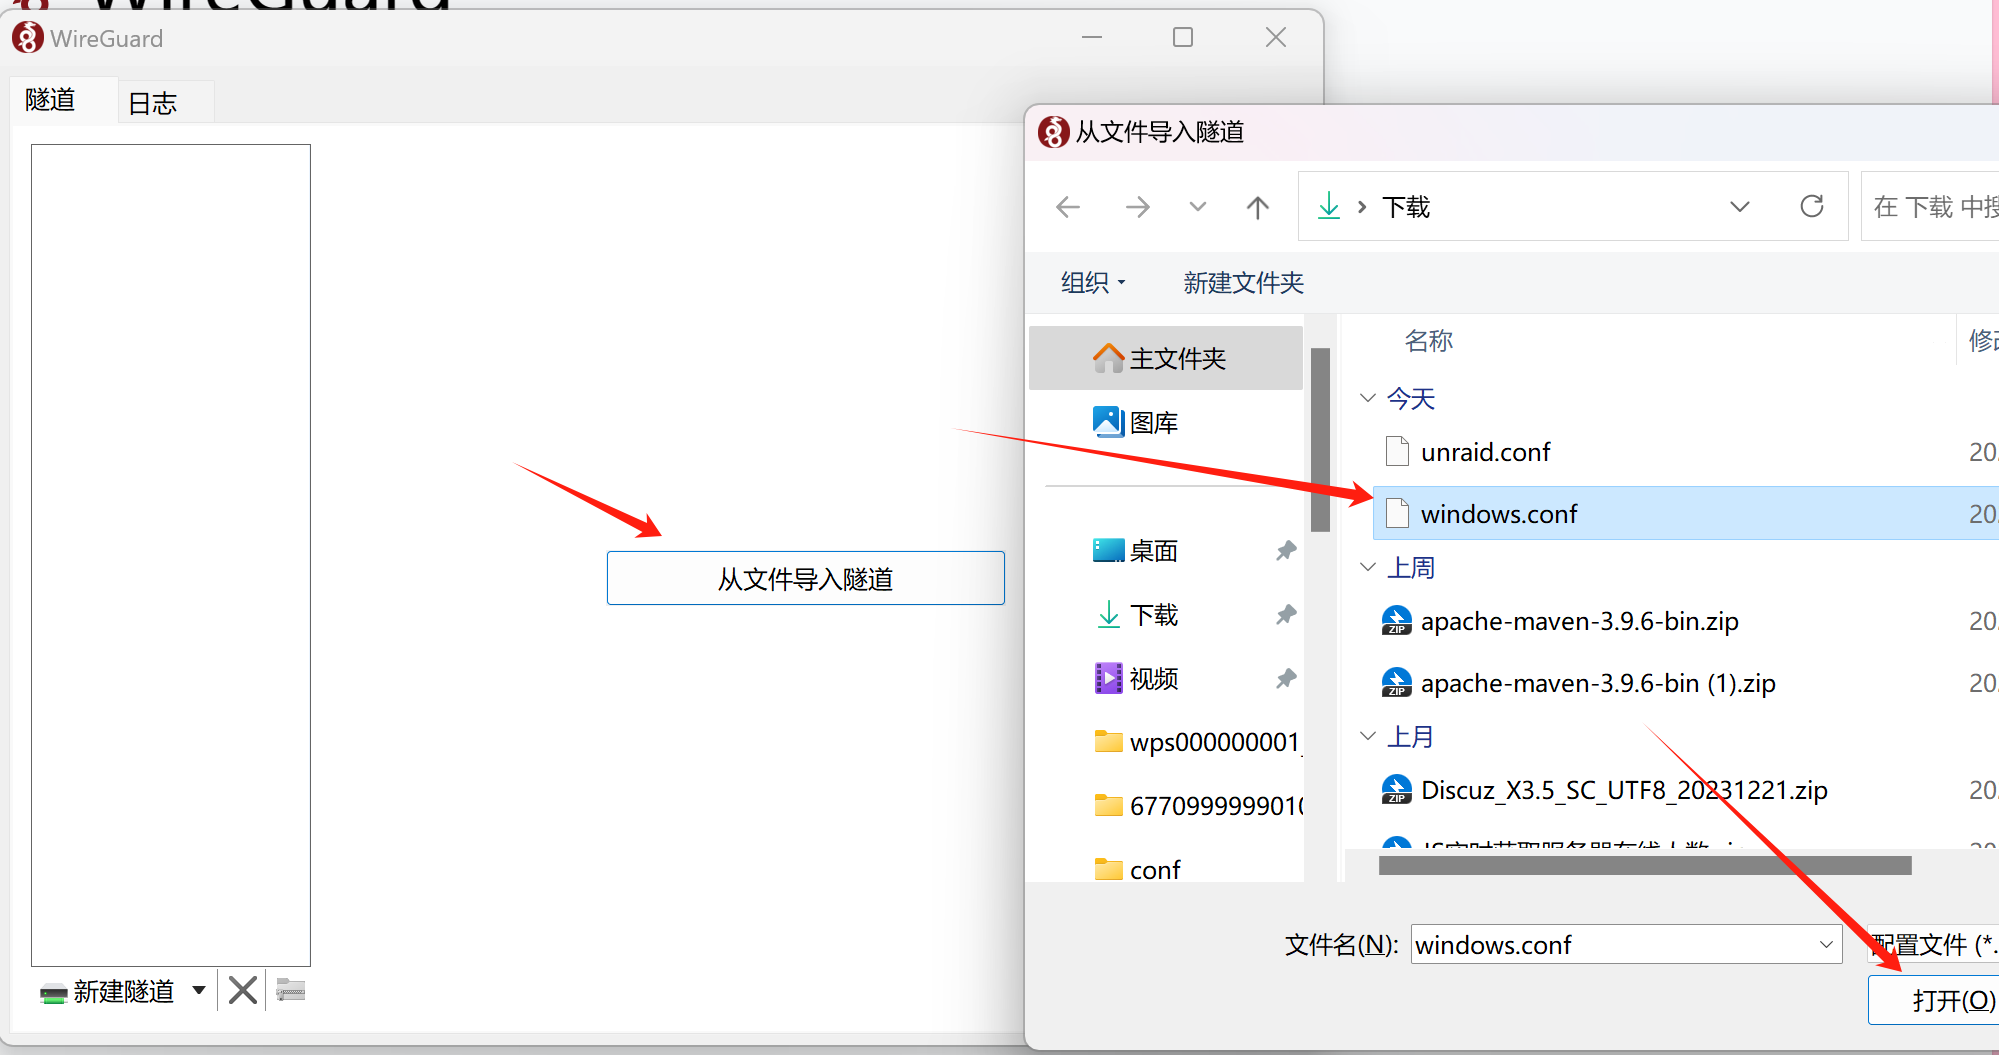Open the 新建隧道 dropdown arrow
The width and height of the screenshot is (1999, 1055).
tap(199, 990)
